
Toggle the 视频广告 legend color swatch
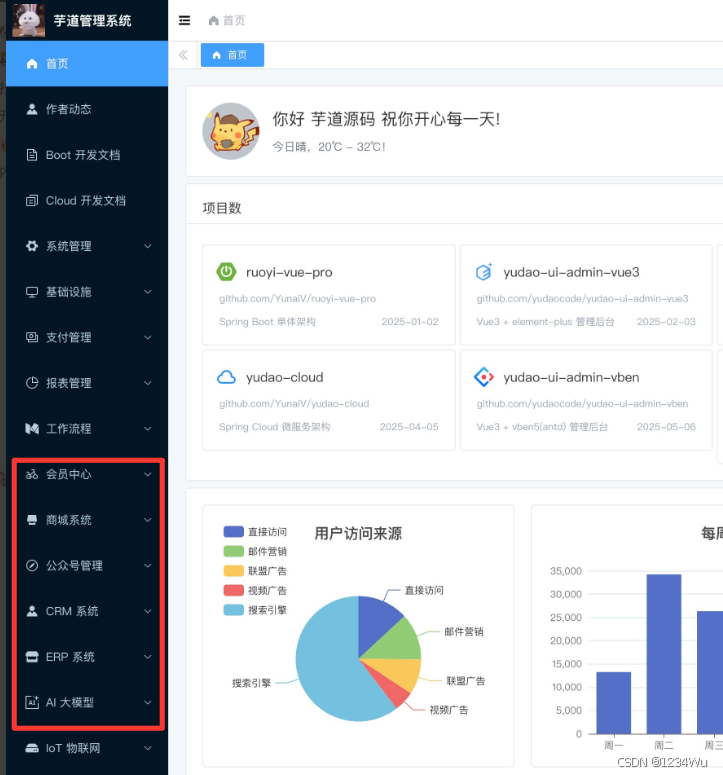click(234, 590)
